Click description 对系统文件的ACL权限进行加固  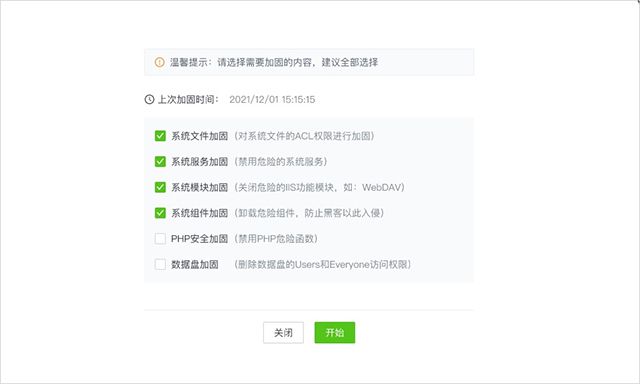(x=304, y=136)
